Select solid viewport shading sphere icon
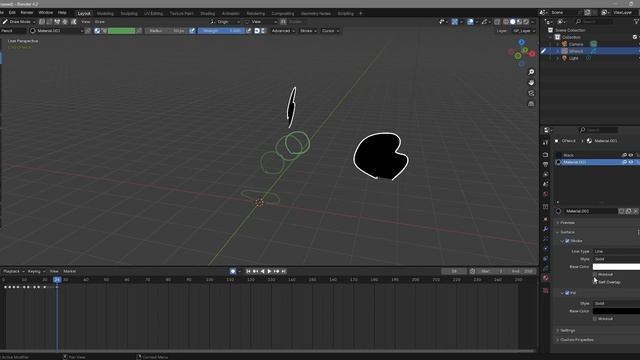 tap(513, 22)
